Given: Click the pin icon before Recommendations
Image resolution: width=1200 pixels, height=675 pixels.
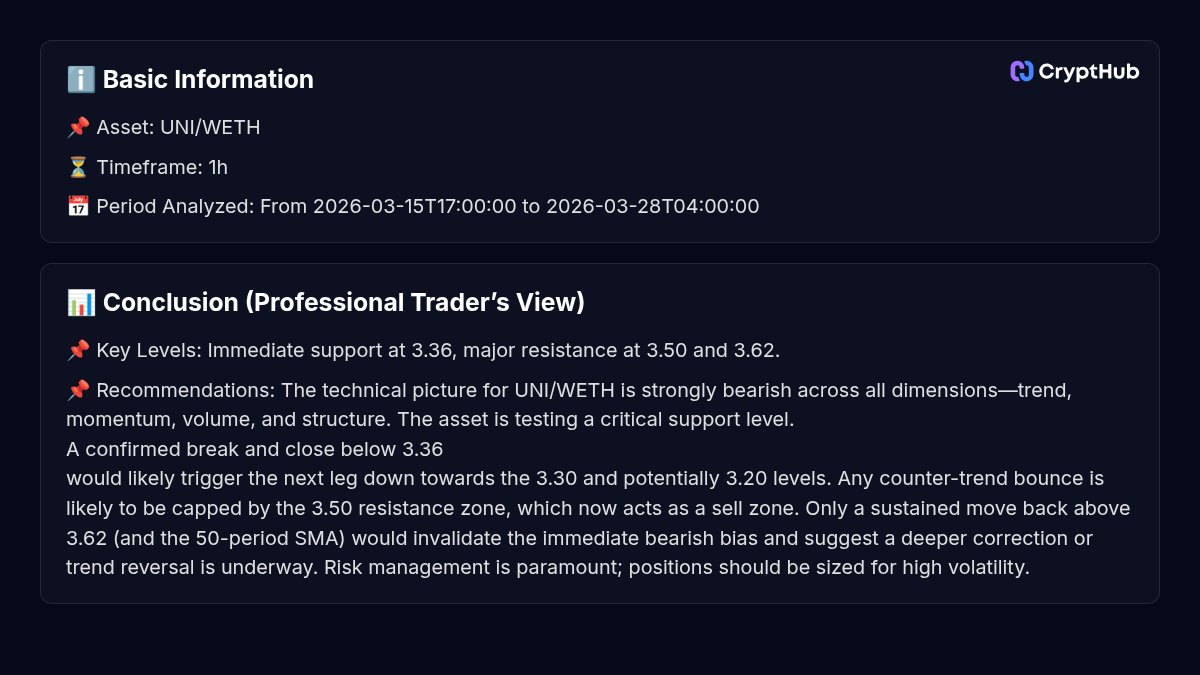Looking at the screenshot, I should pyautogui.click(x=78, y=390).
